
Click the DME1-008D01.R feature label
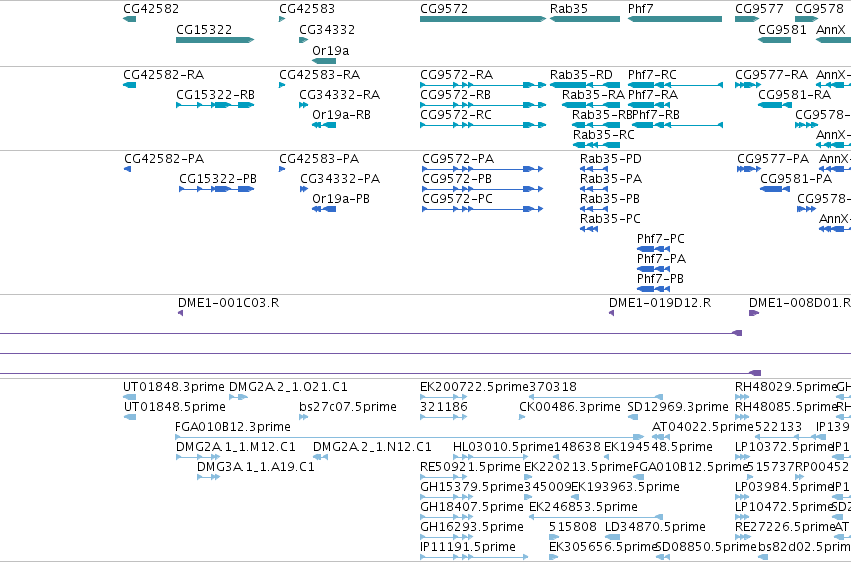800,302
